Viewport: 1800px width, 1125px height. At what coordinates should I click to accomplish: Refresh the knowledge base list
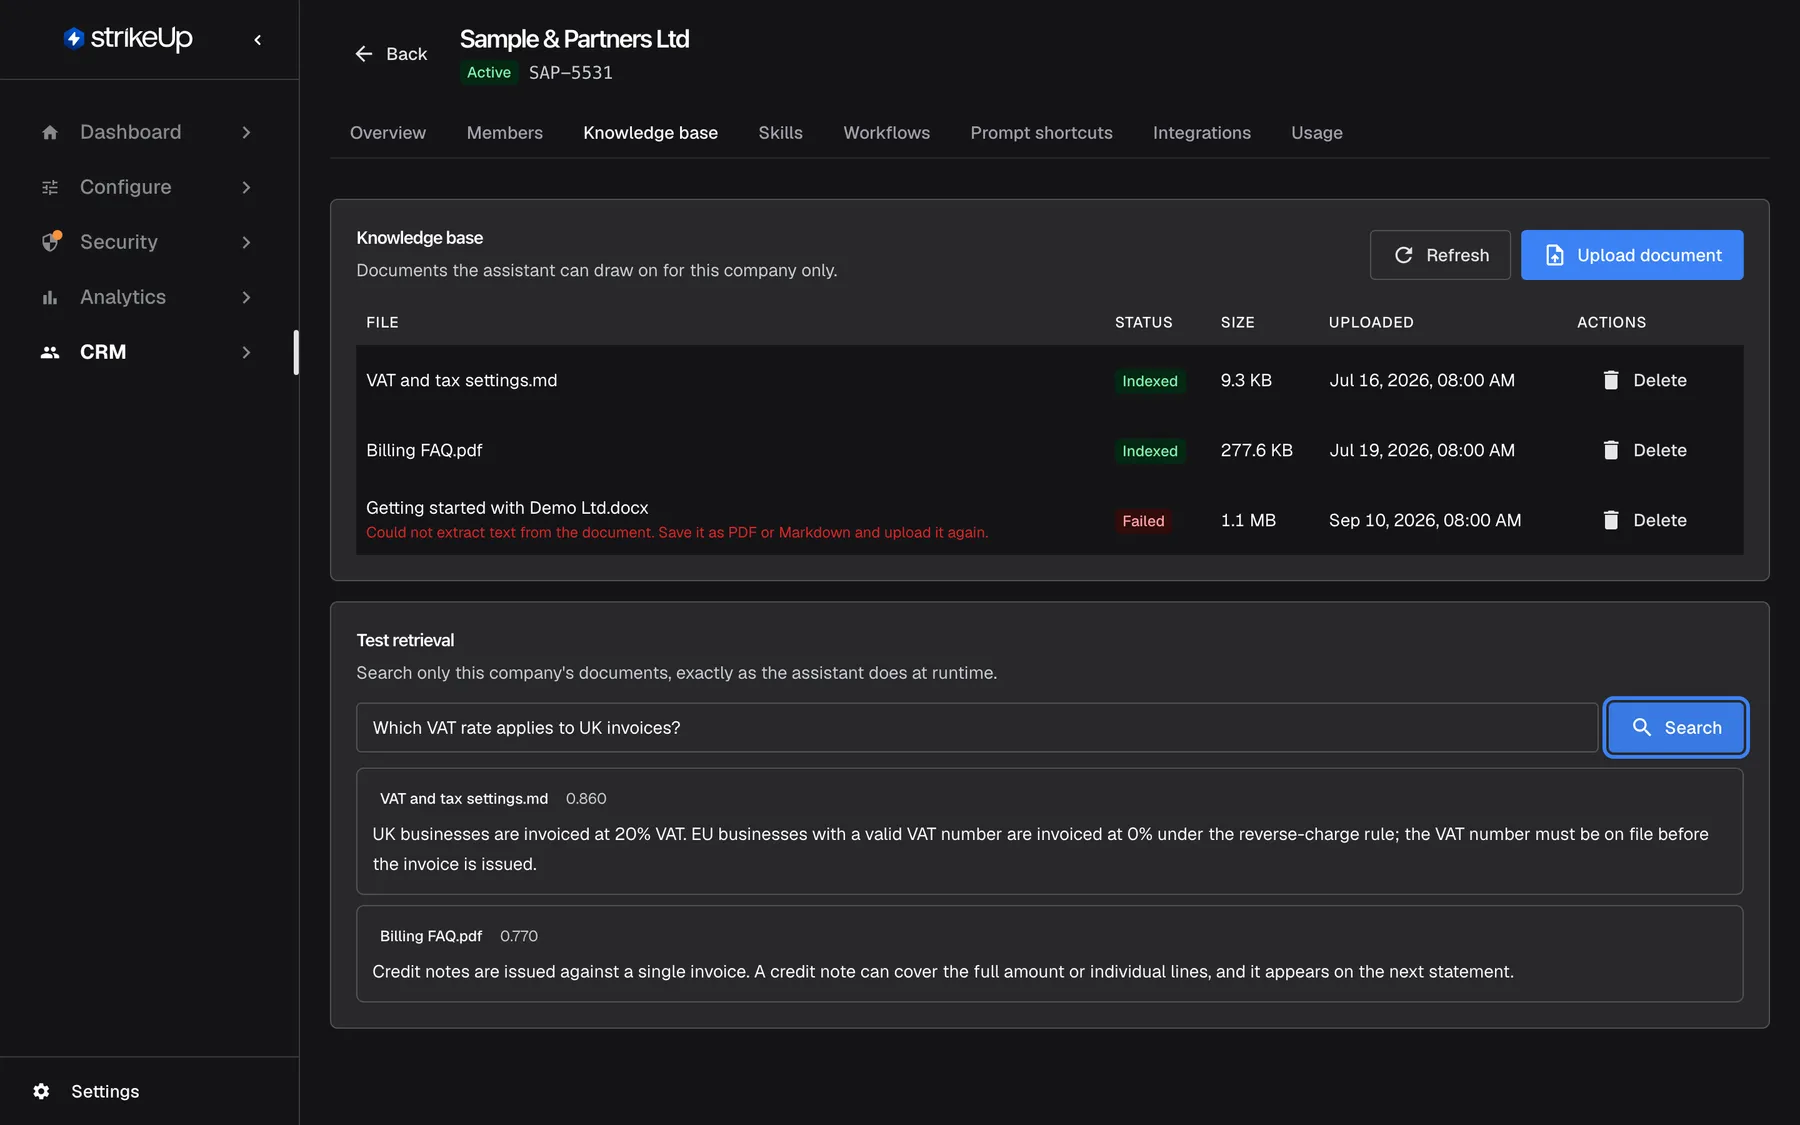(1440, 255)
